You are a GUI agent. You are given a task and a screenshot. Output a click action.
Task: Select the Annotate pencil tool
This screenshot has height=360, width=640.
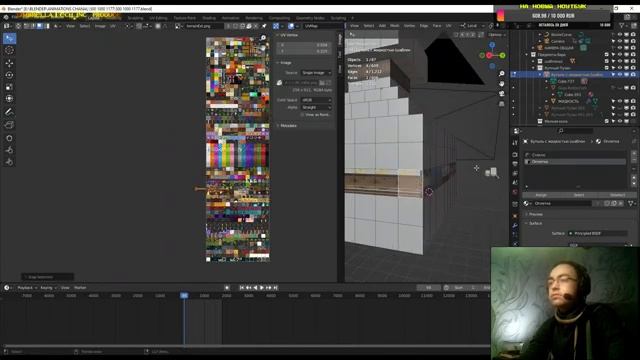click(x=9, y=112)
